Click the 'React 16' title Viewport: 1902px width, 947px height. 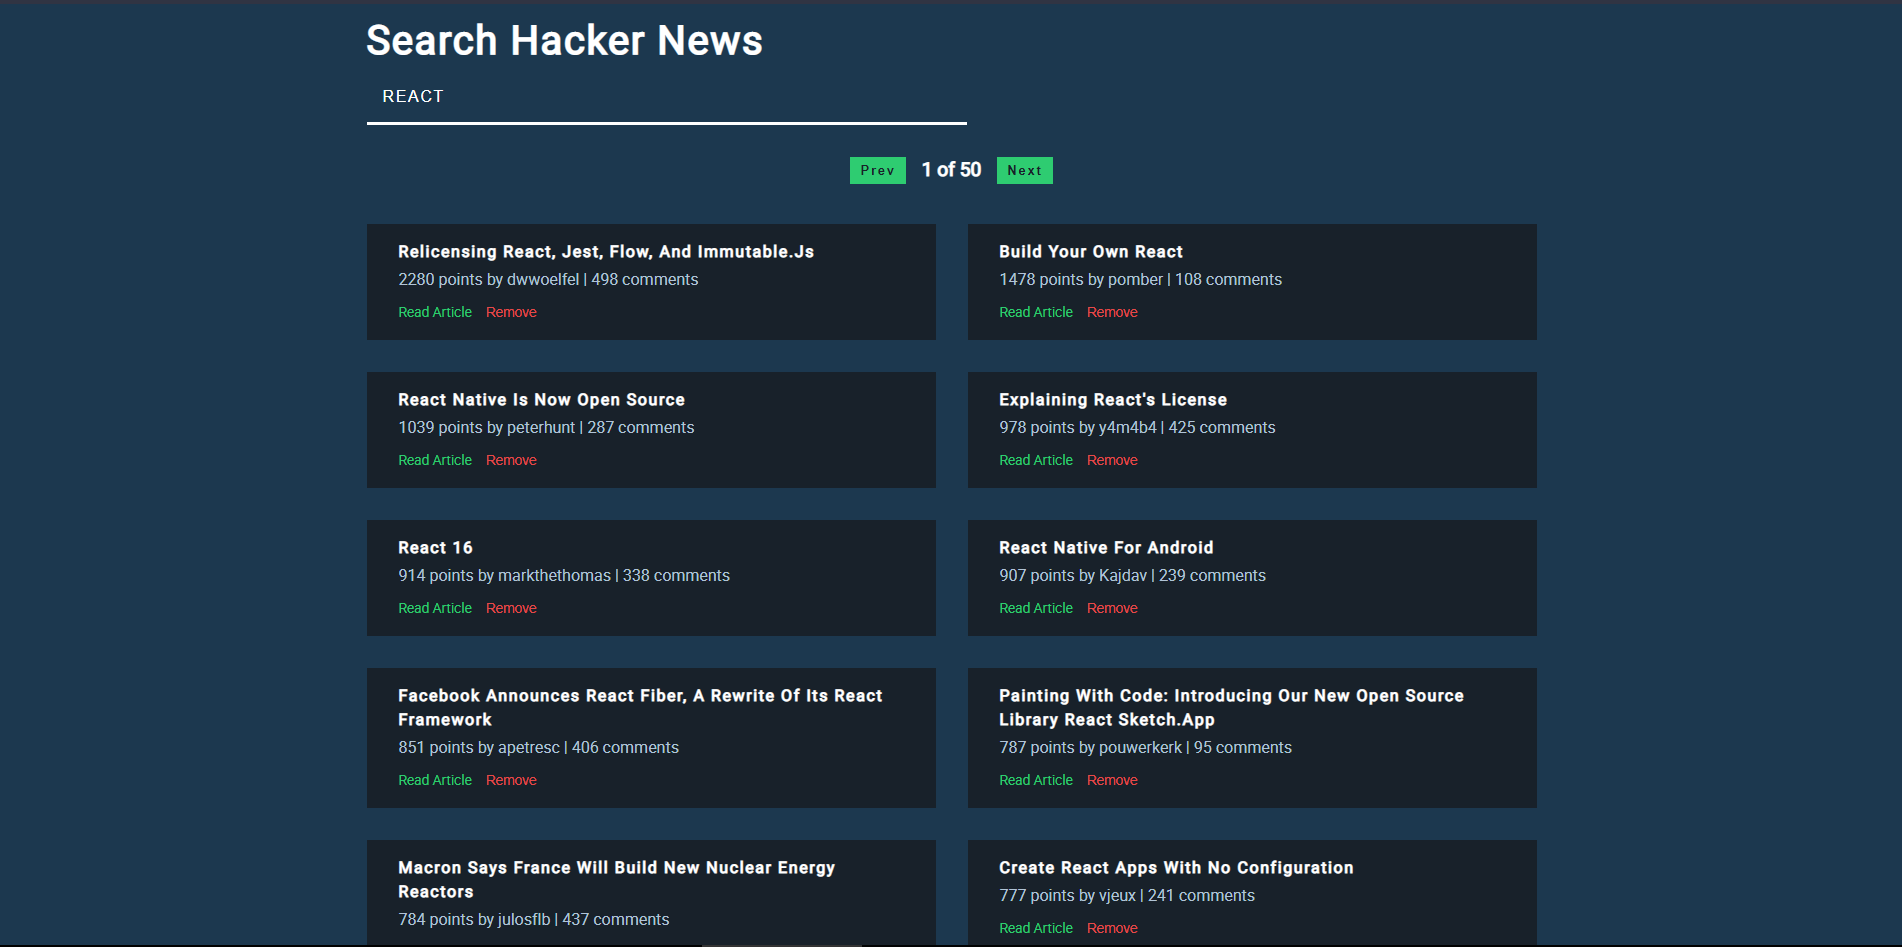click(435, 548)
